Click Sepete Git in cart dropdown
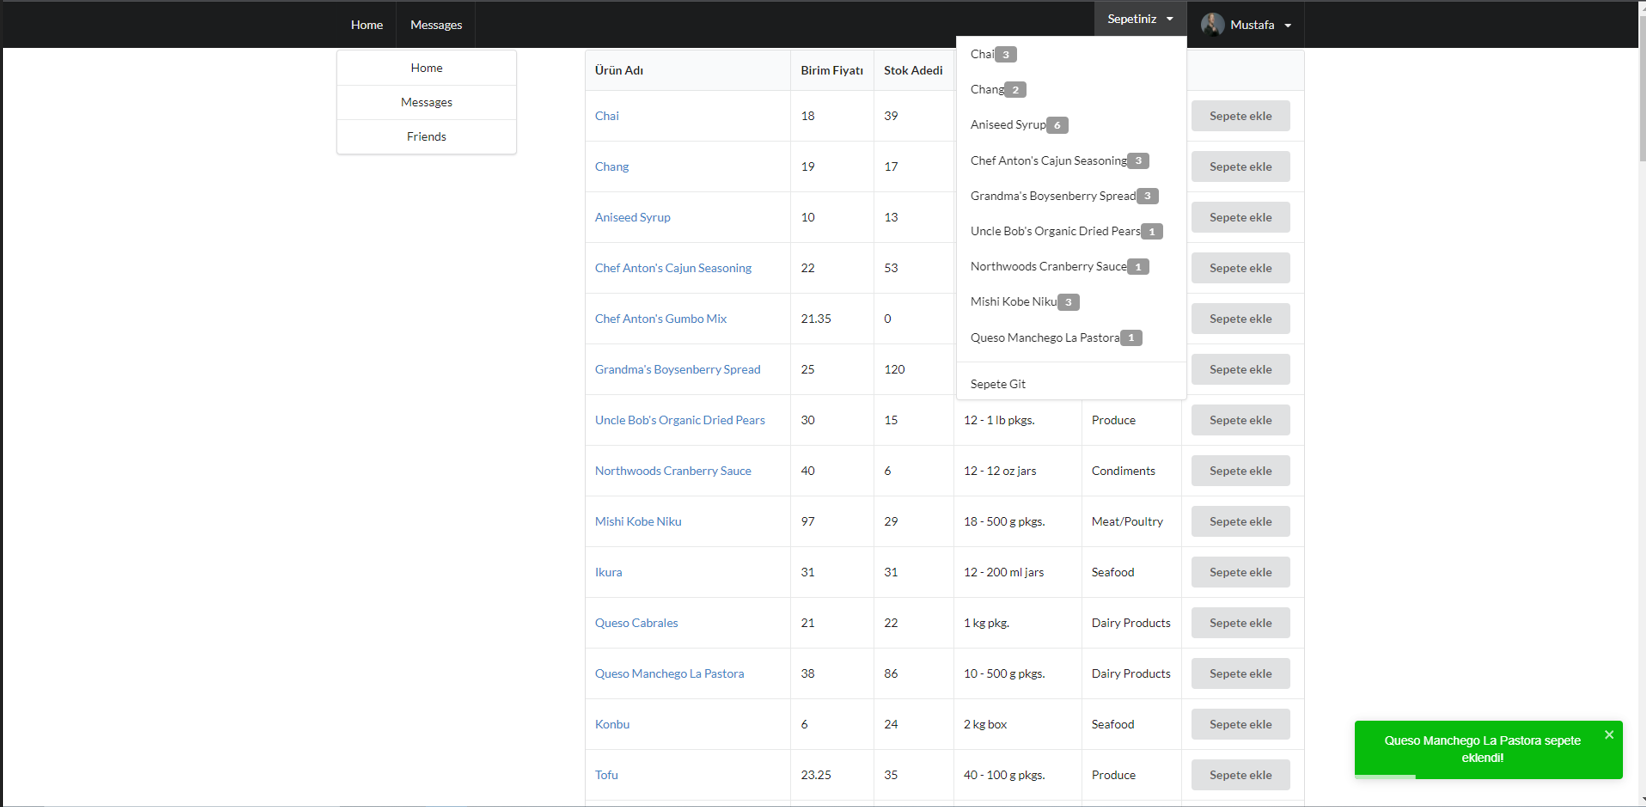Image resolution: width=1646 pixels, height=807 pixels. tap(1071, 384)
